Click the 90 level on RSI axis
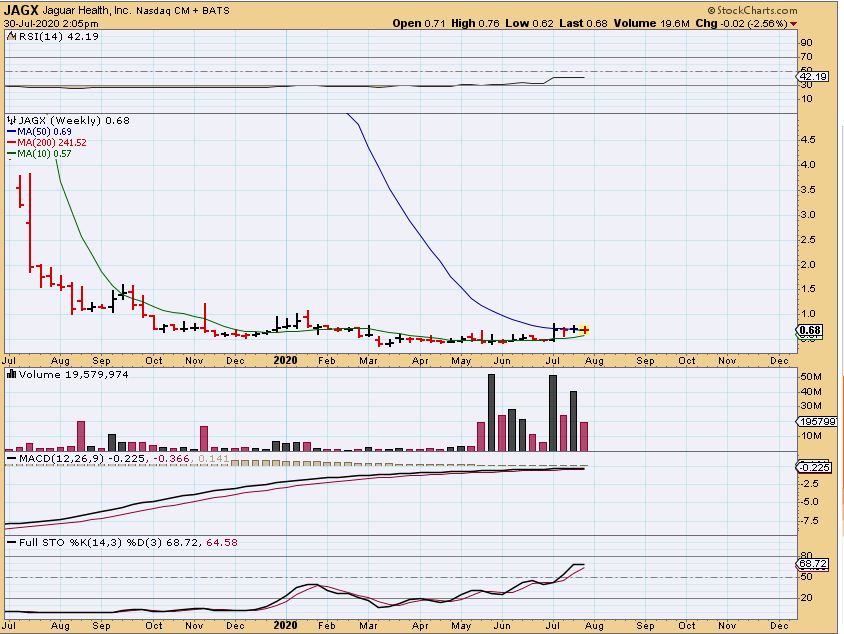Screen dimensions: 844x634 [806, 43]
